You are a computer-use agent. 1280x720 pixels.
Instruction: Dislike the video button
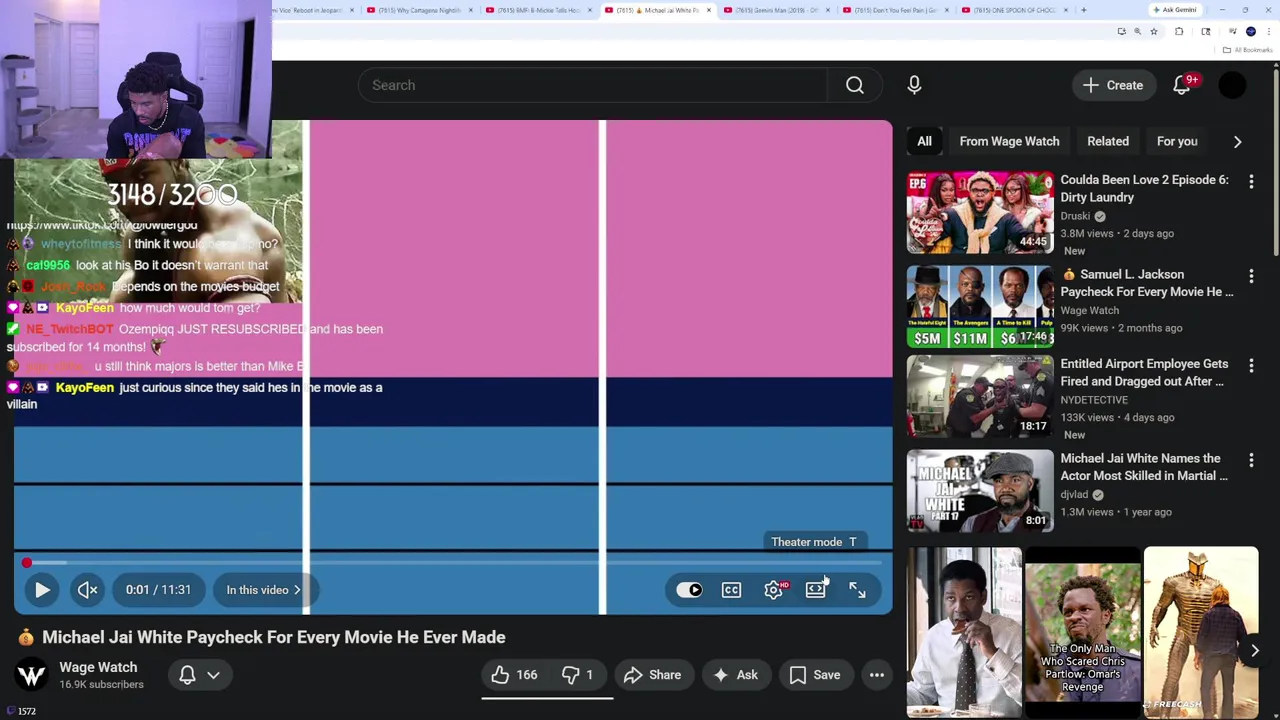point(577,675)
